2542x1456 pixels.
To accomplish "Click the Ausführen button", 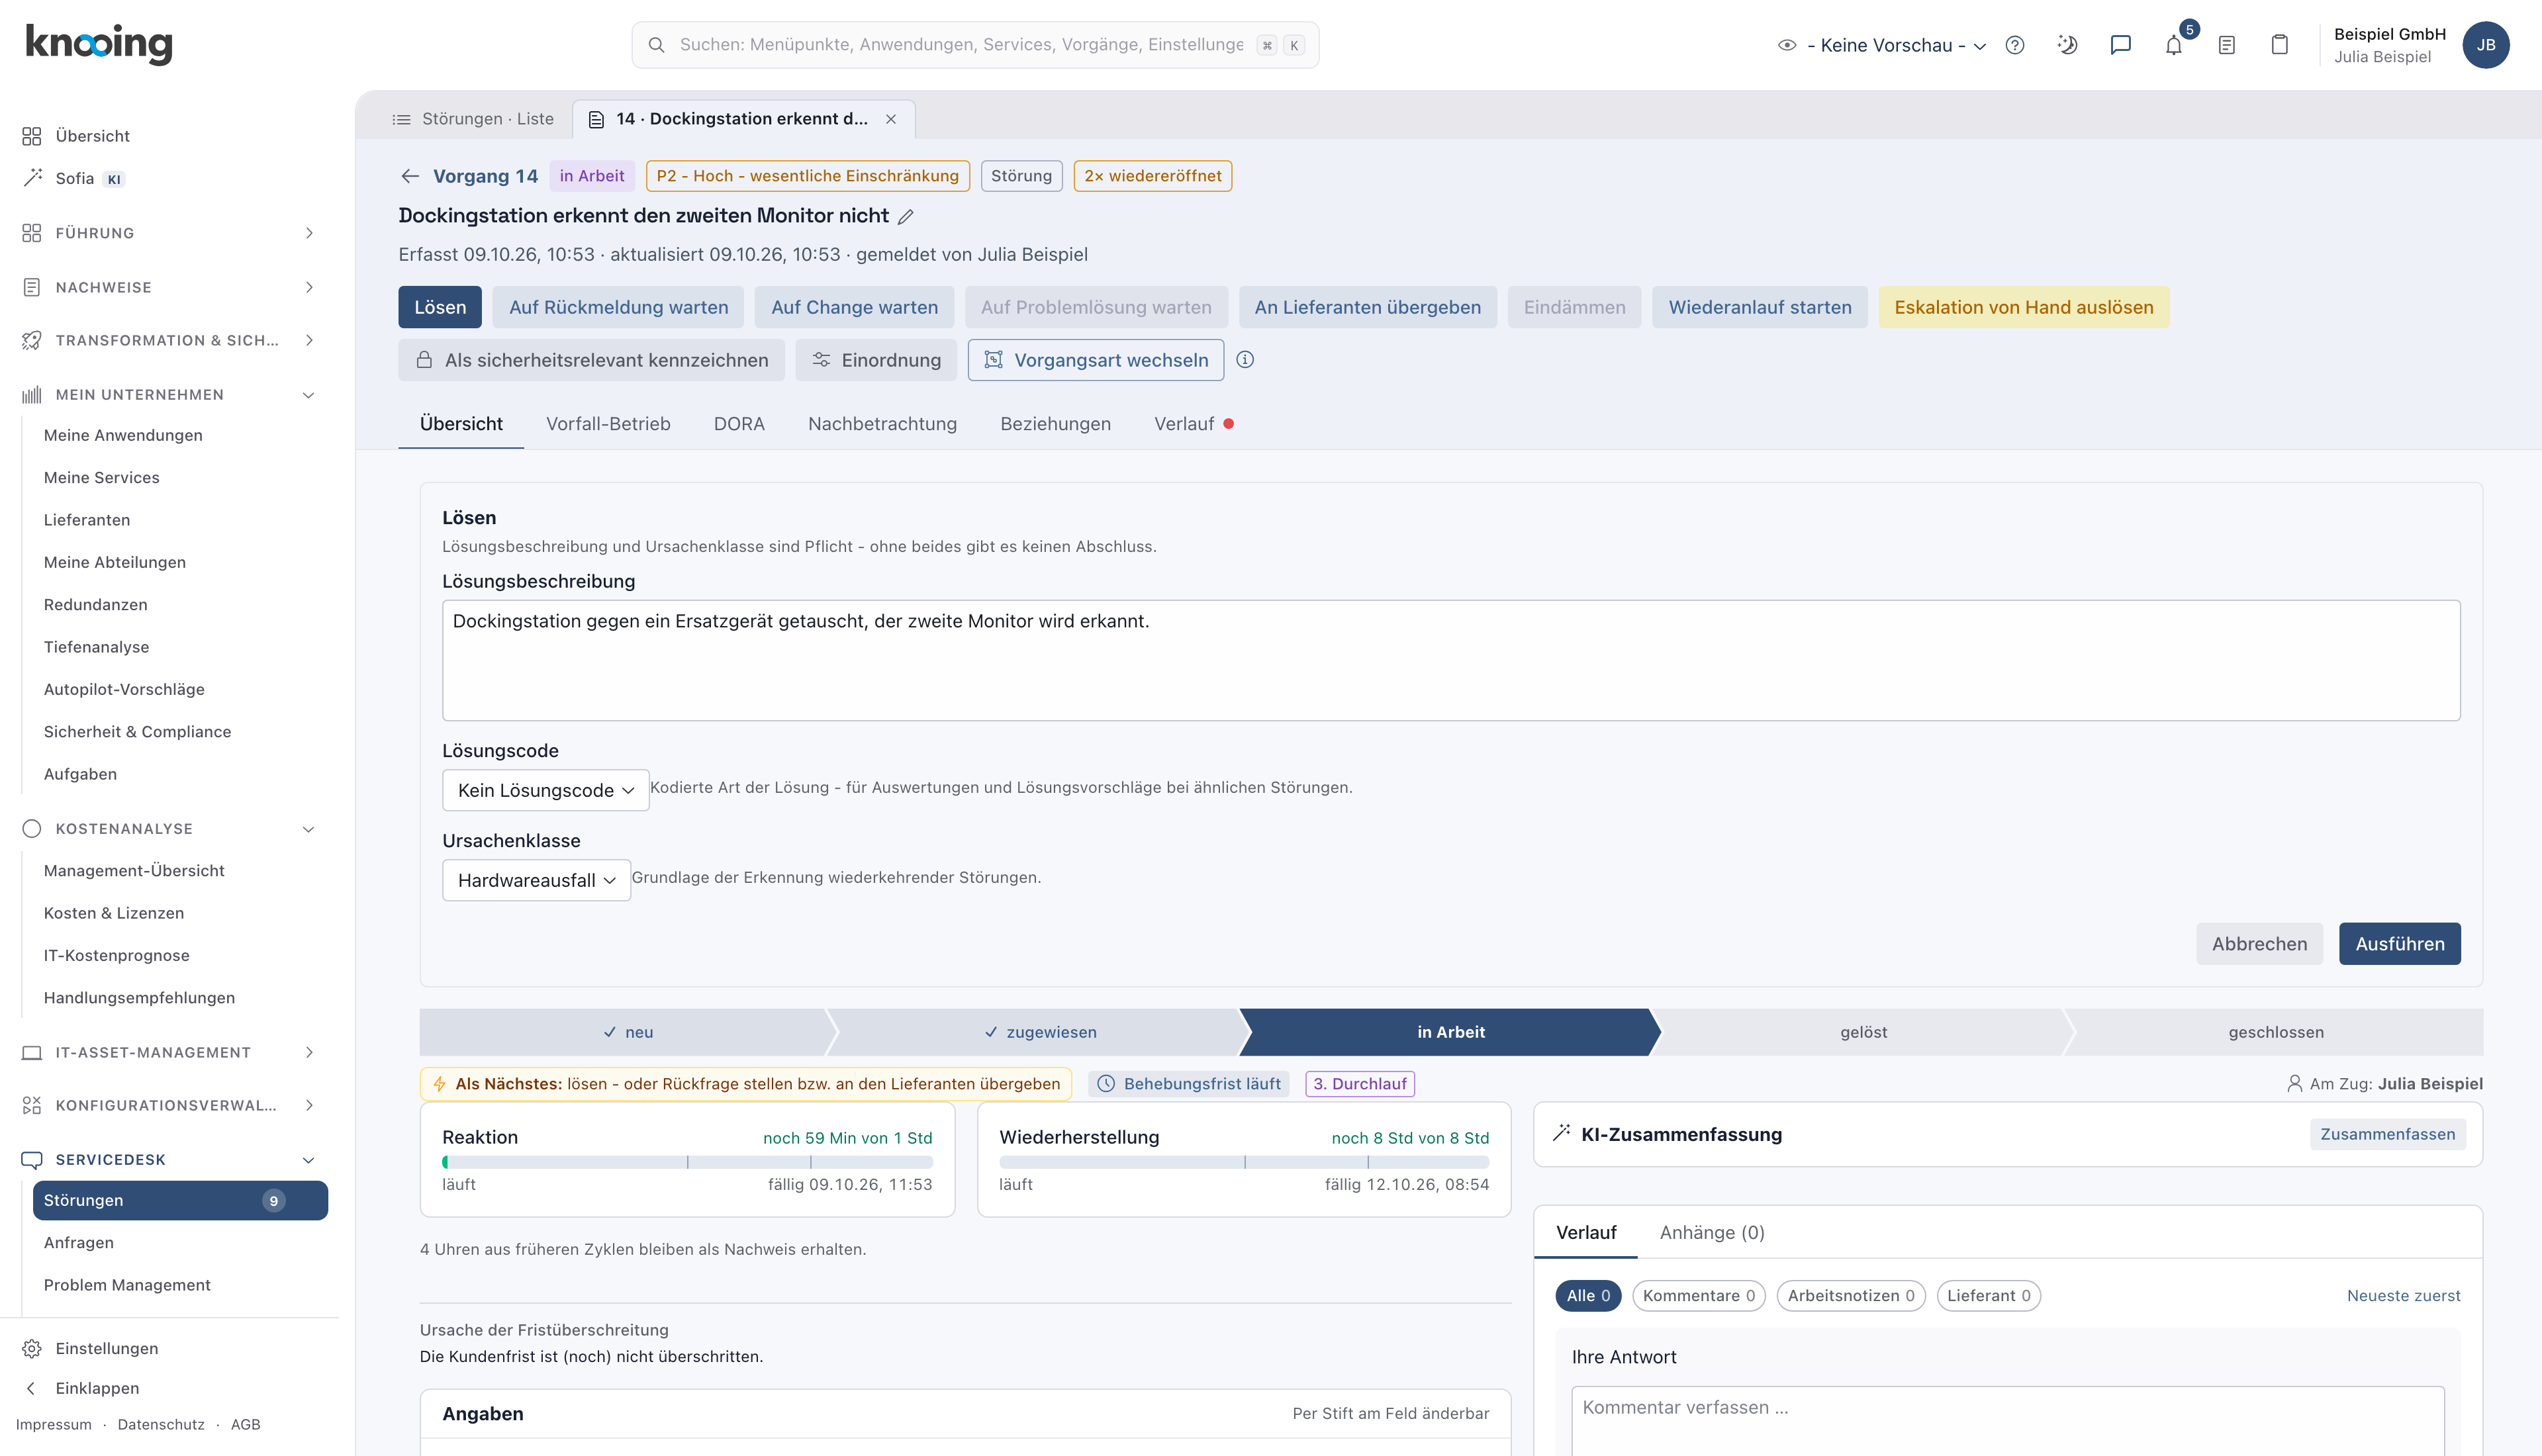I will click(x=2399, y=944).
